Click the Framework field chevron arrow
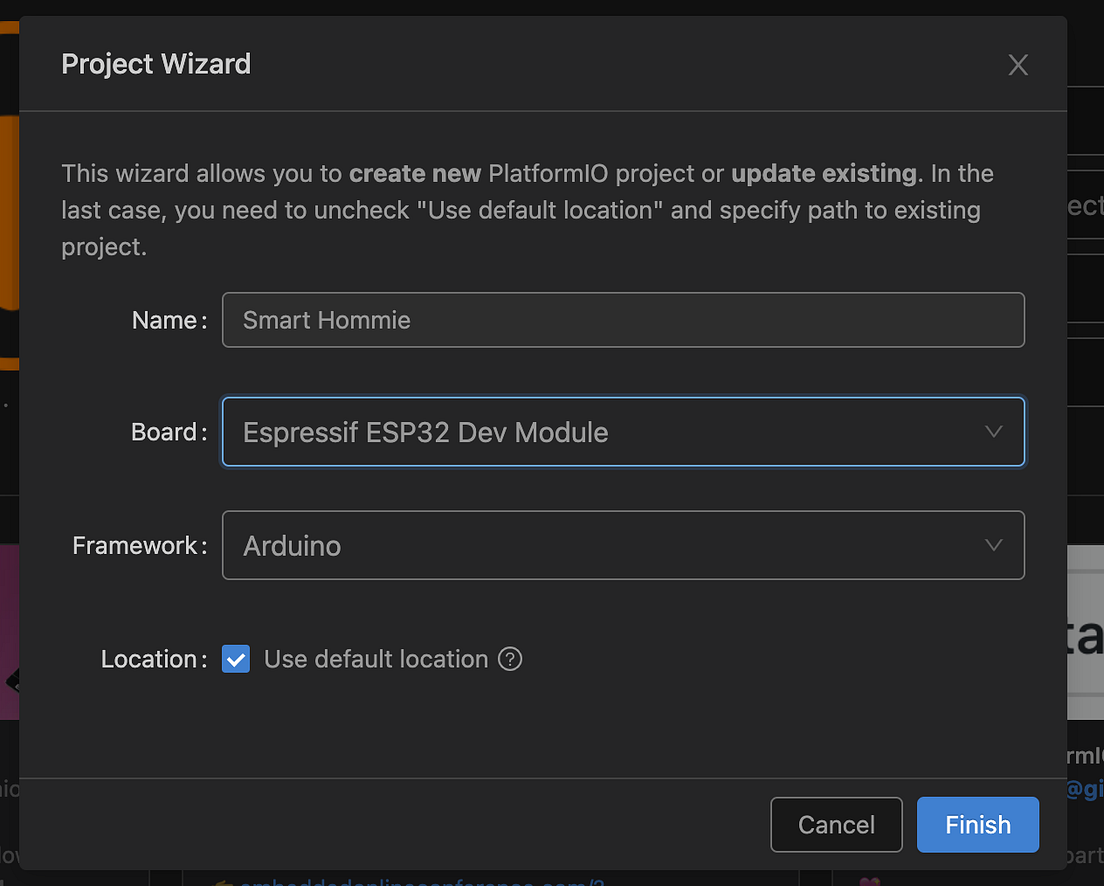Image resolution: width=1104 pixels, height=886 pixels. pos(993,545)
